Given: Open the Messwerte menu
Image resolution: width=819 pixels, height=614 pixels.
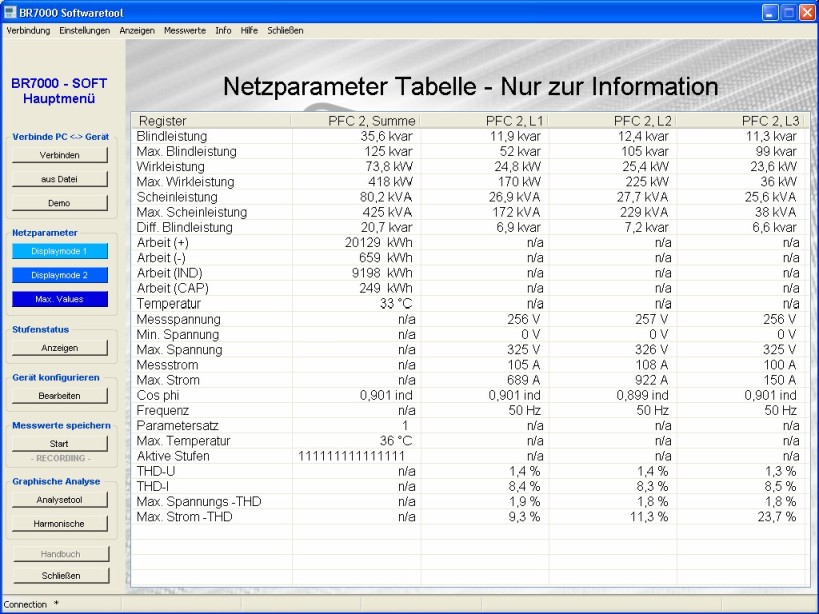Looking at the screenshot, I should (185, 31).
